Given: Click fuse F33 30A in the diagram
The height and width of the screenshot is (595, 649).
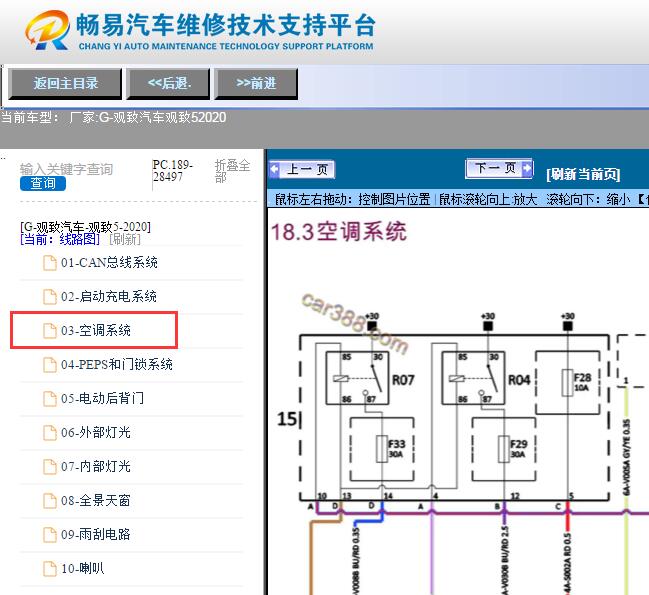Looking at the screenshot, I should click(x=382, y=449).
